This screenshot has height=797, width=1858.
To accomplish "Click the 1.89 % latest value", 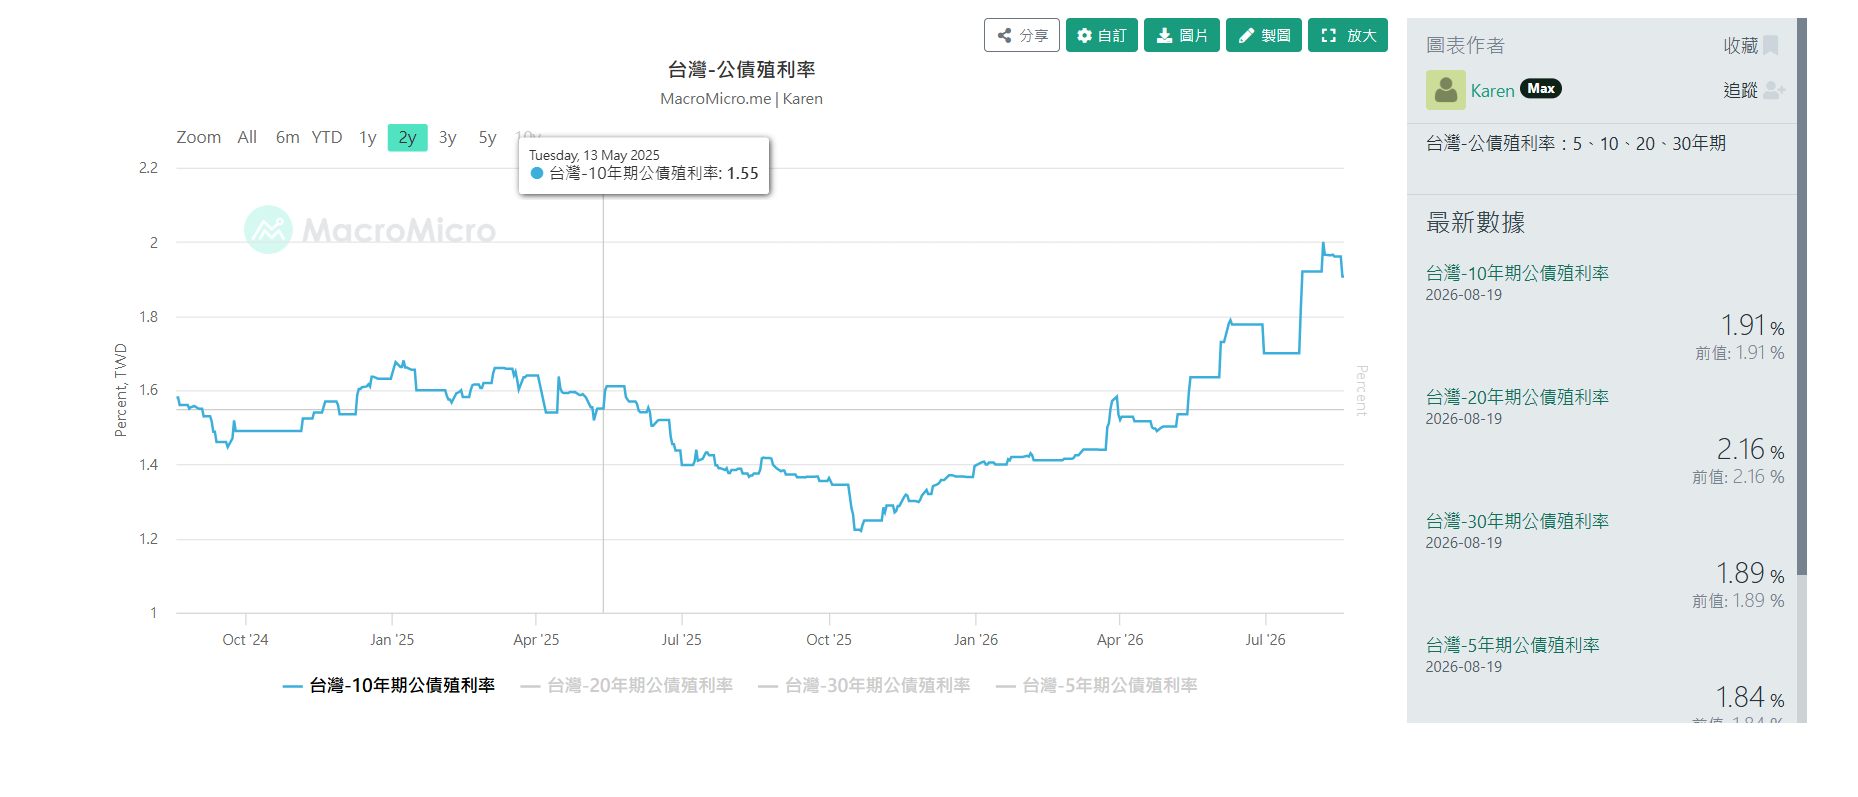I will tap(1750, 573).
